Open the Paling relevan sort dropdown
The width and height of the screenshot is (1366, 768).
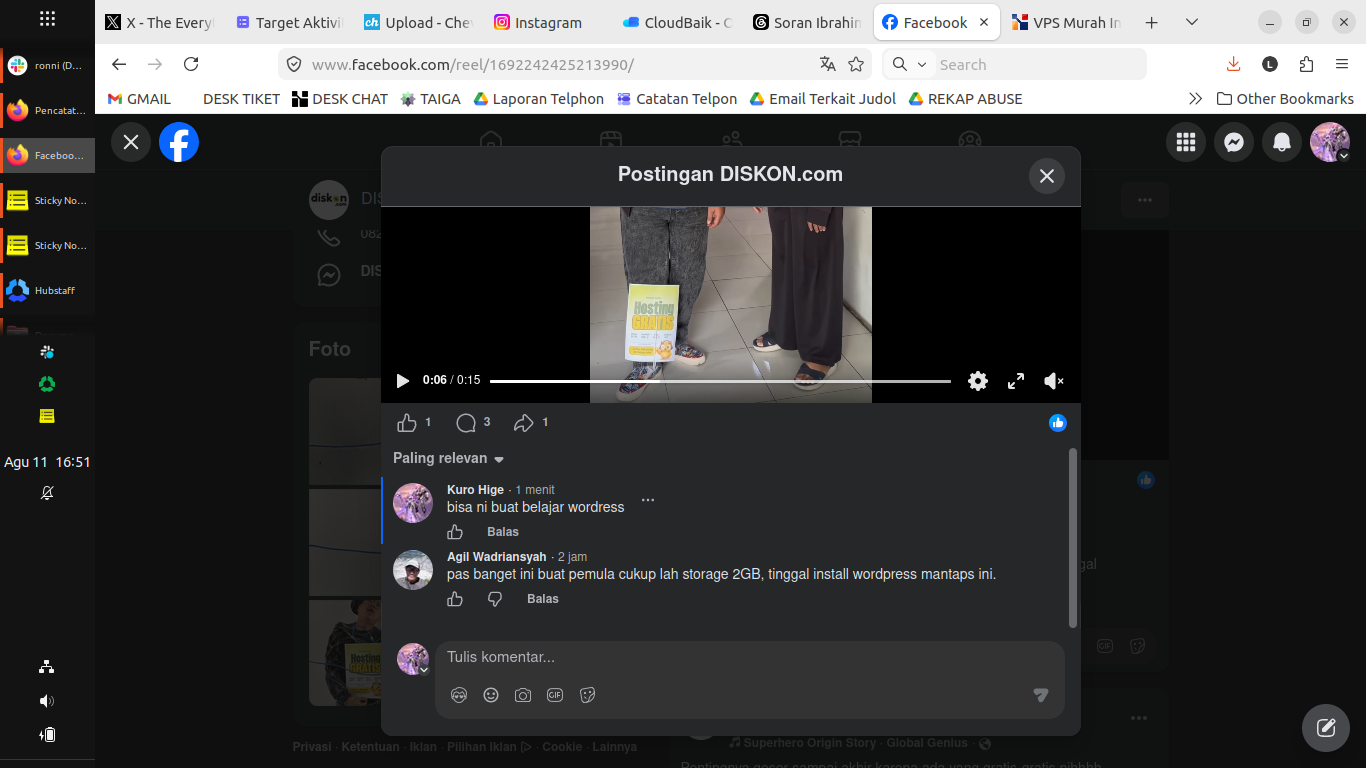(449, 458)
